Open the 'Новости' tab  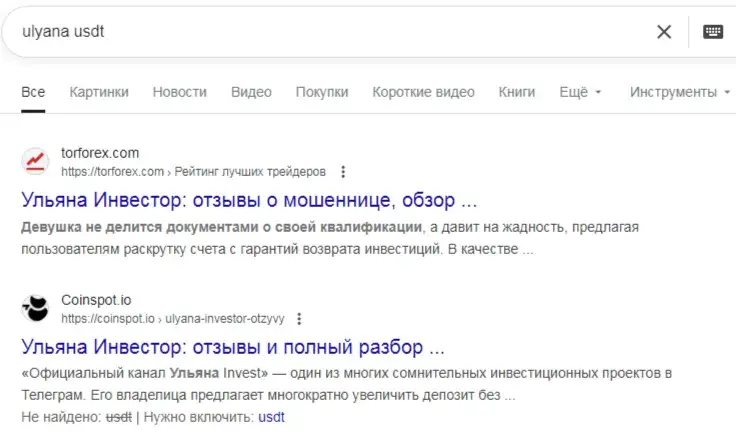180,92
